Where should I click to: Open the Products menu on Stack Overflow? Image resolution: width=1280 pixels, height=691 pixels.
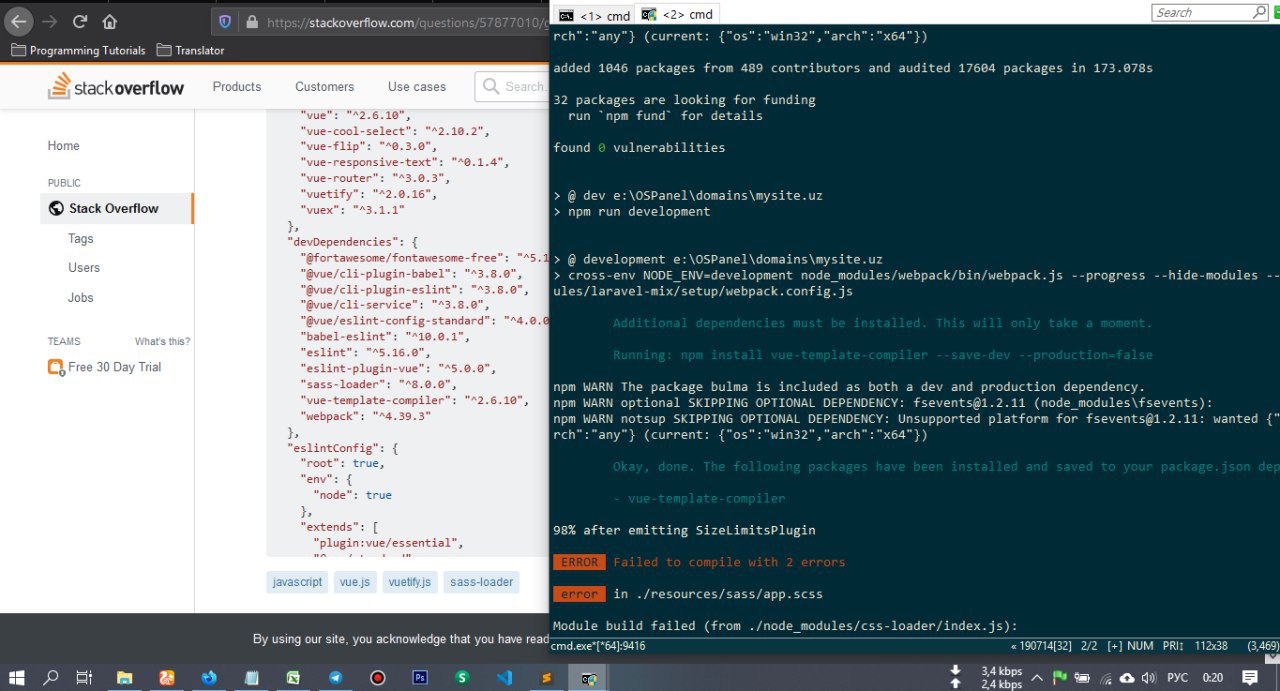237,87
